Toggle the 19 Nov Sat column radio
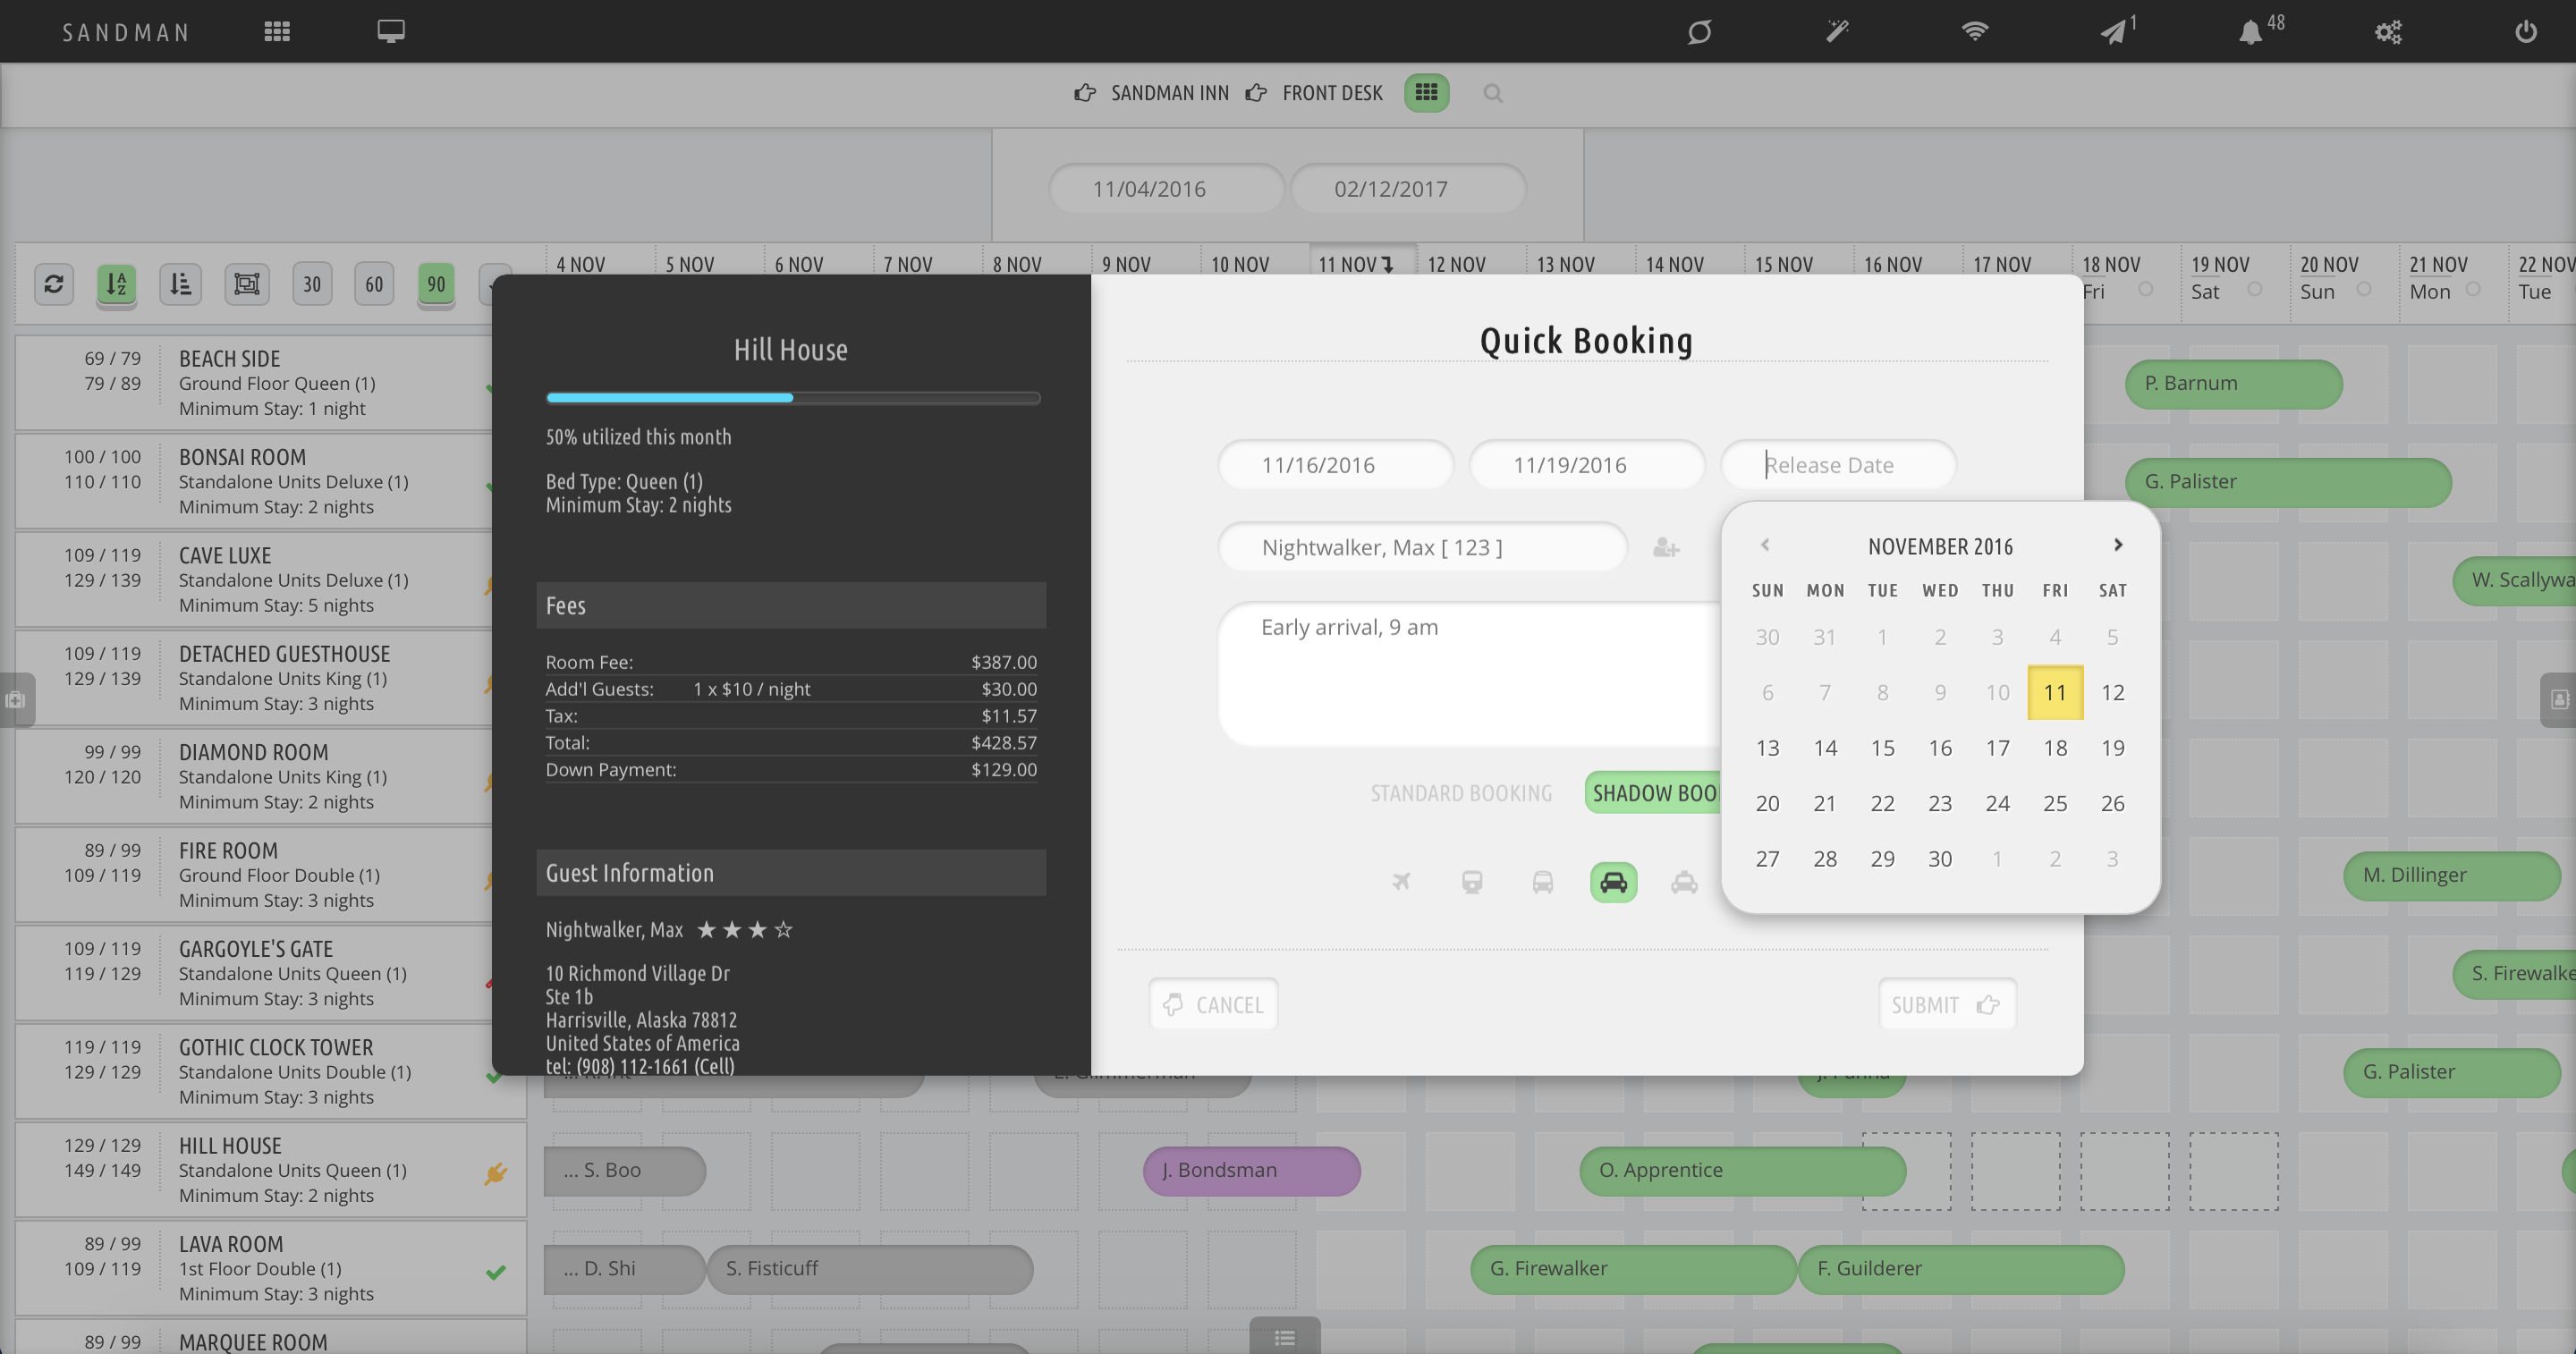 pyautogui.click(x=2254, y=289)
